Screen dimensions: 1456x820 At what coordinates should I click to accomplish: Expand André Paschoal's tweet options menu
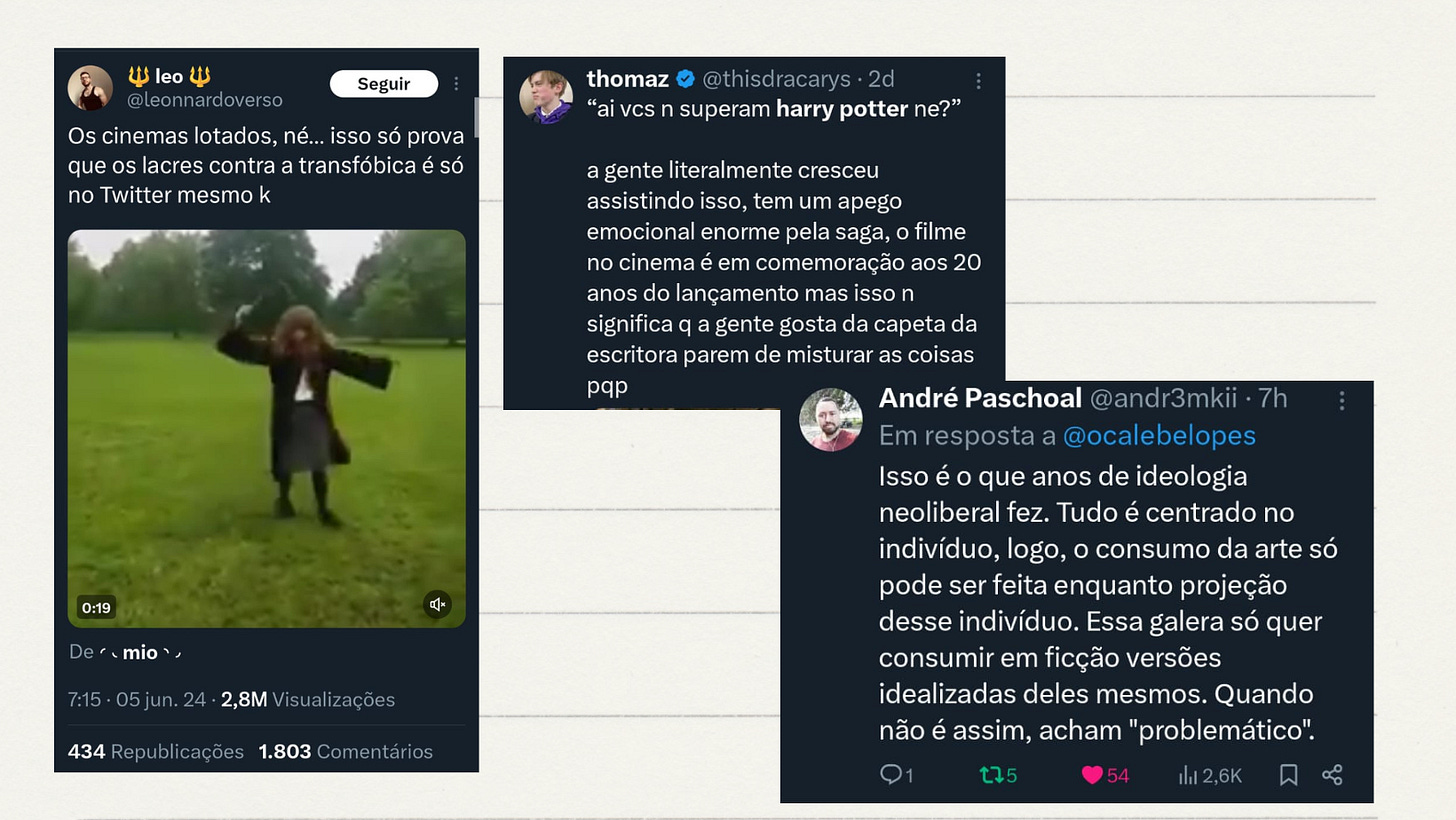tap(1342, 400)
